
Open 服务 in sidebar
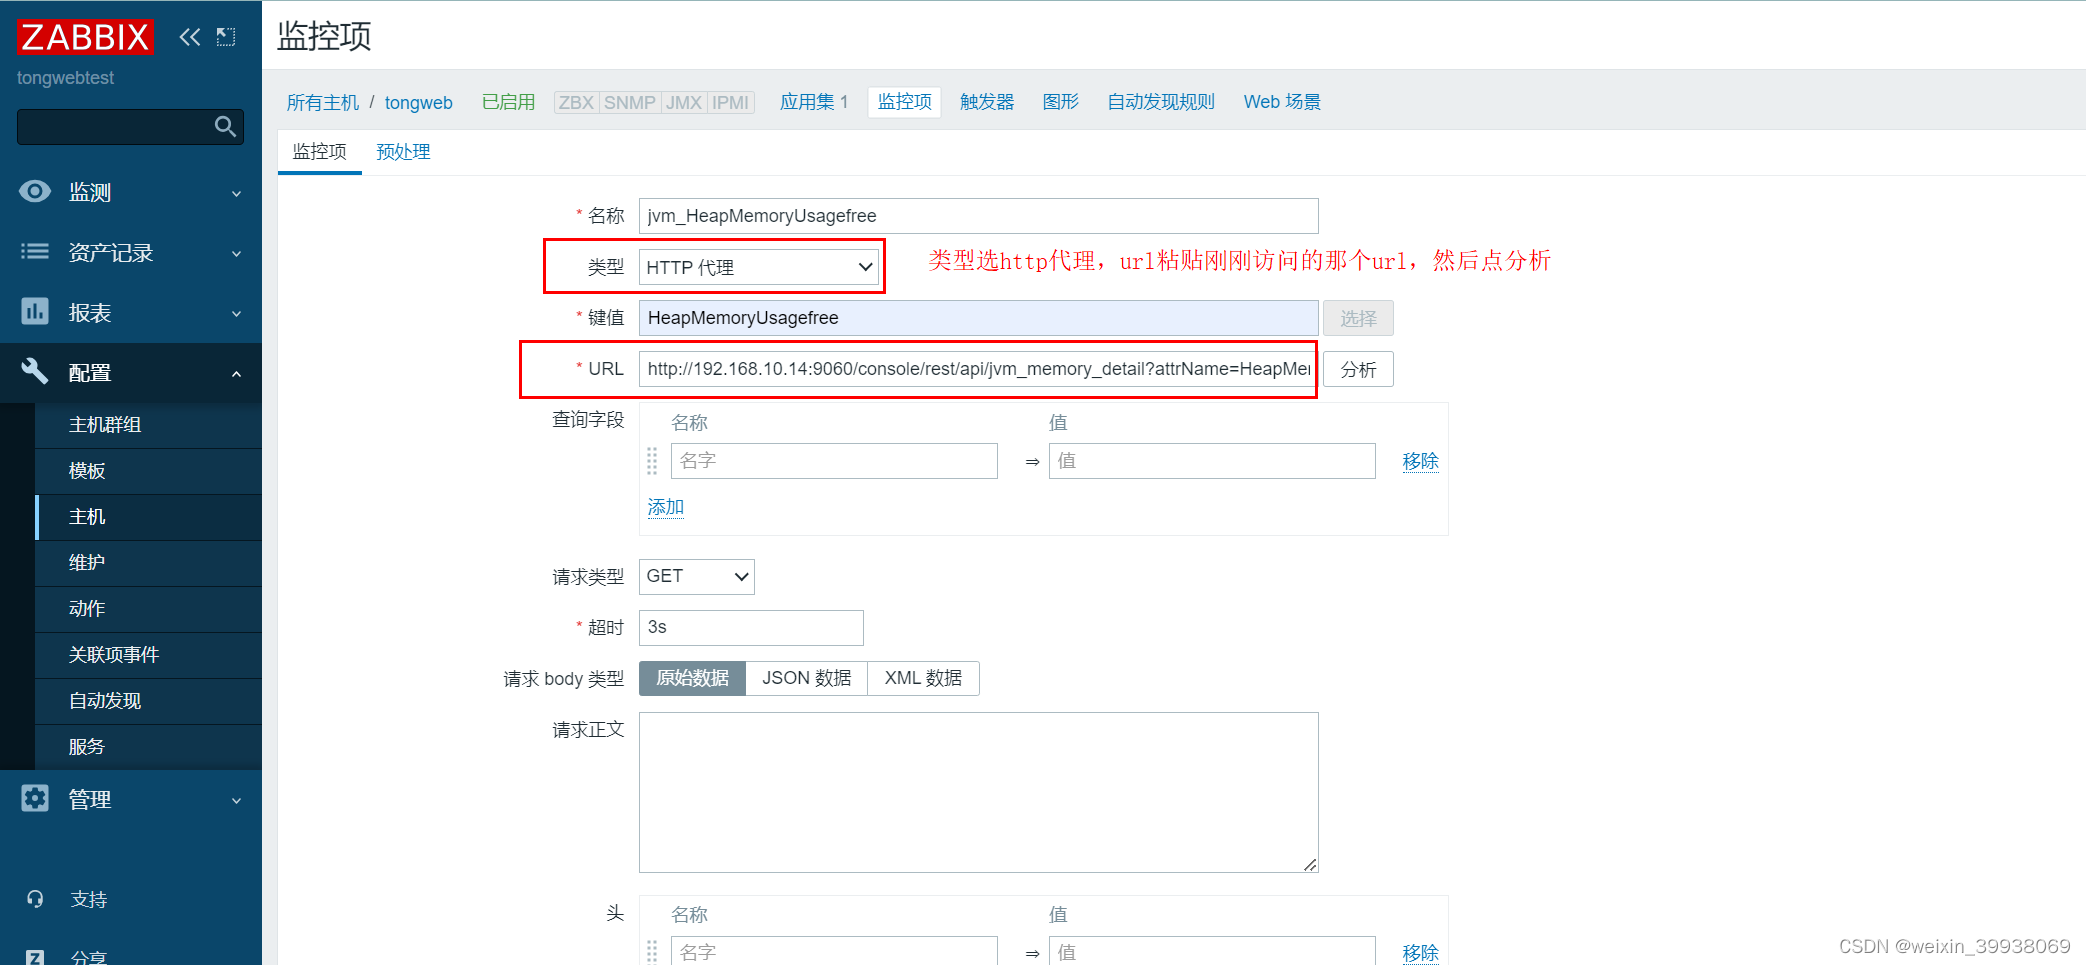(148, 747)
